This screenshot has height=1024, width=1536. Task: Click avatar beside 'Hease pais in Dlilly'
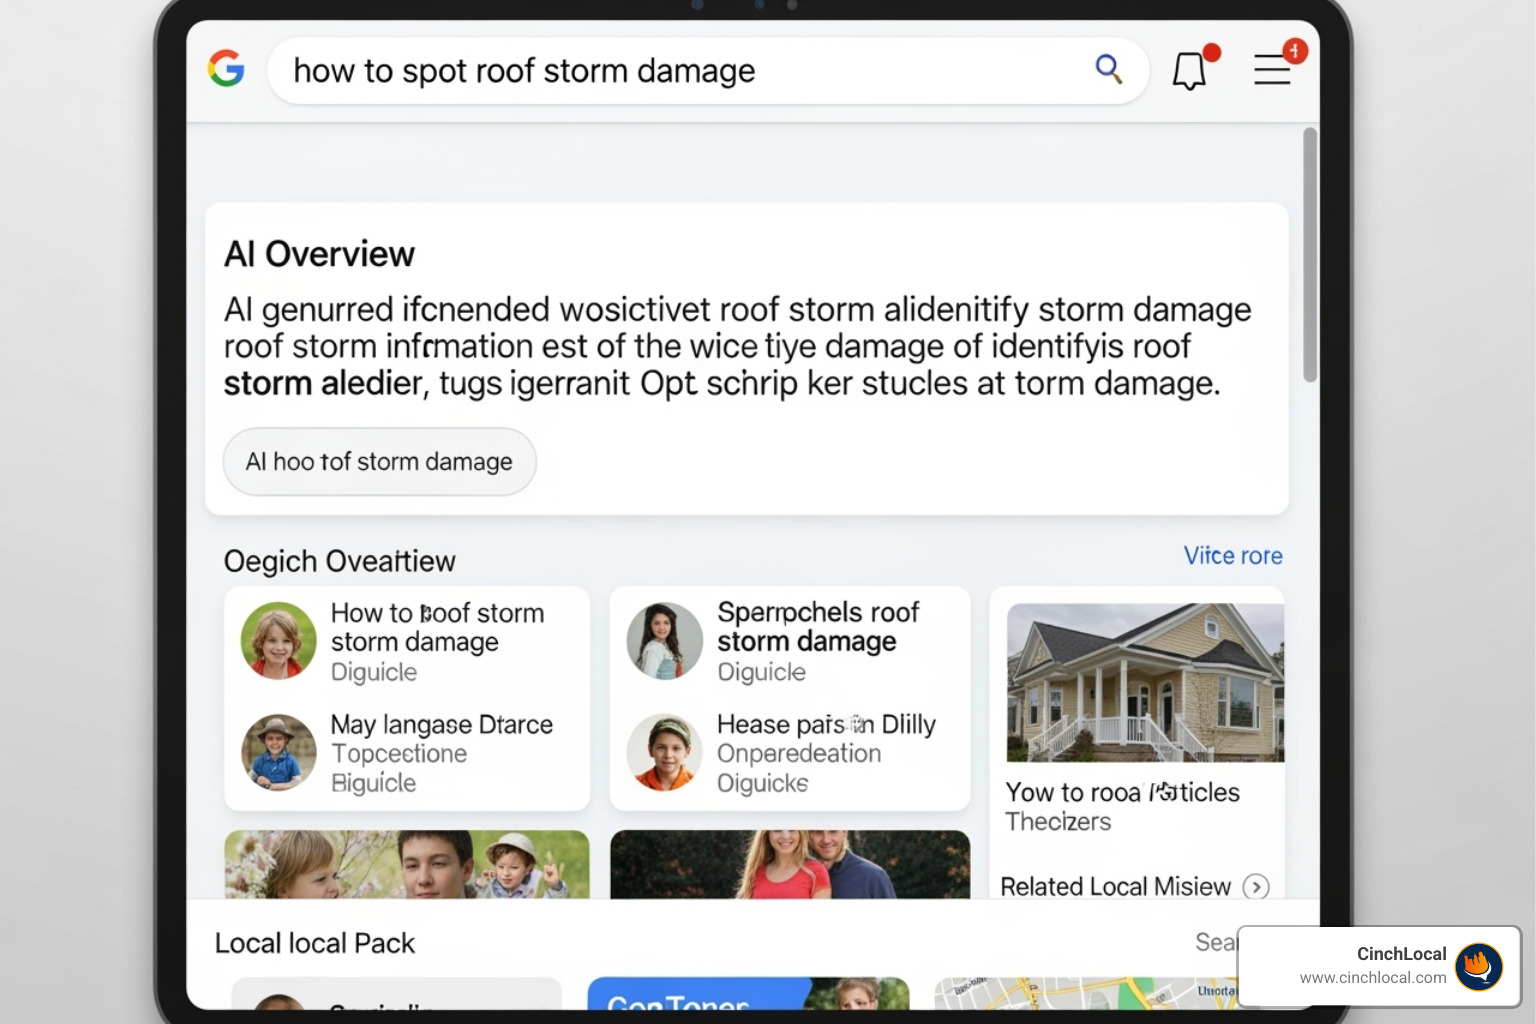click(x=664, y=752)
